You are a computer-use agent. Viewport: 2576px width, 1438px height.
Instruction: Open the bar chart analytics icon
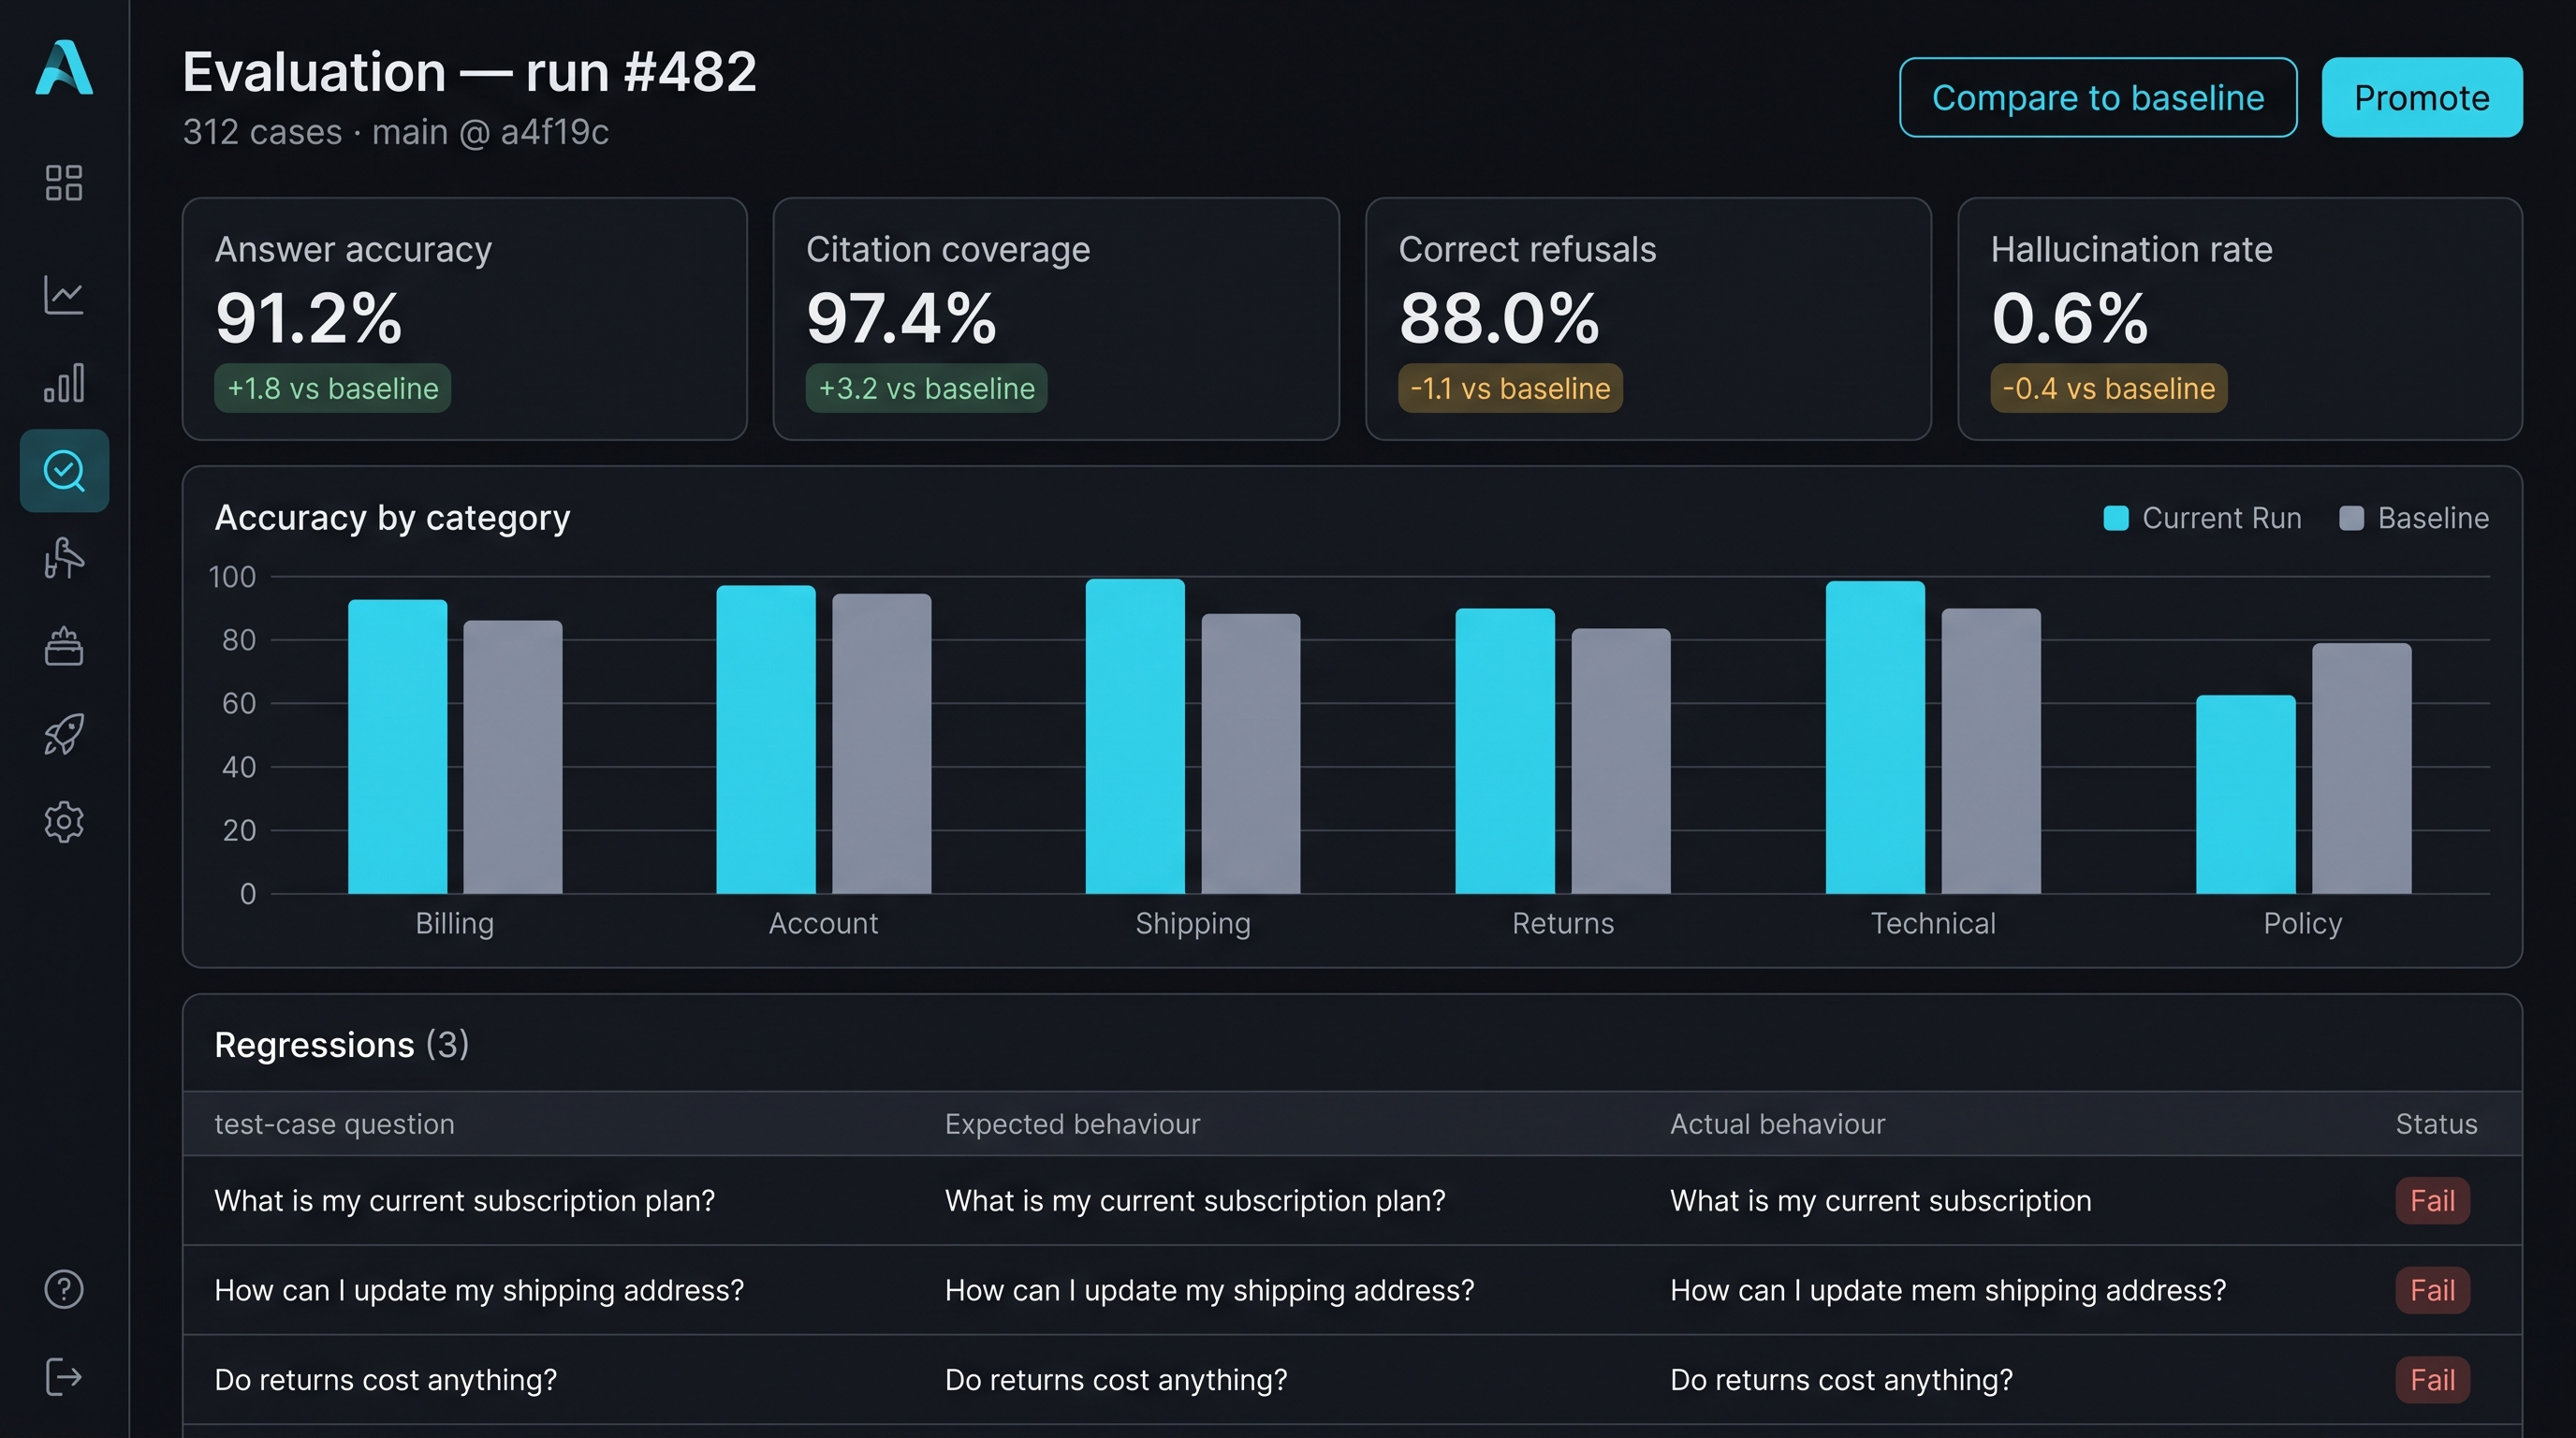64,383
